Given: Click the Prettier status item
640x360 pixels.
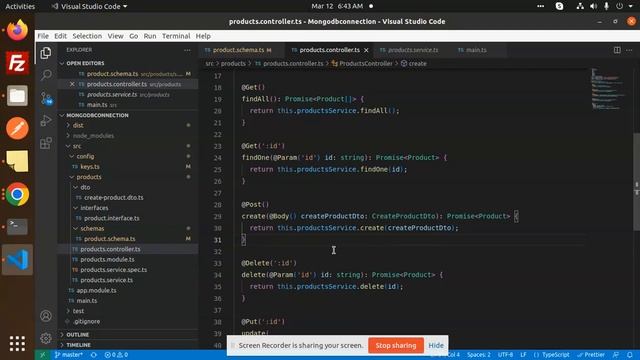Looking at the screenshot, I should coord(591,355).
